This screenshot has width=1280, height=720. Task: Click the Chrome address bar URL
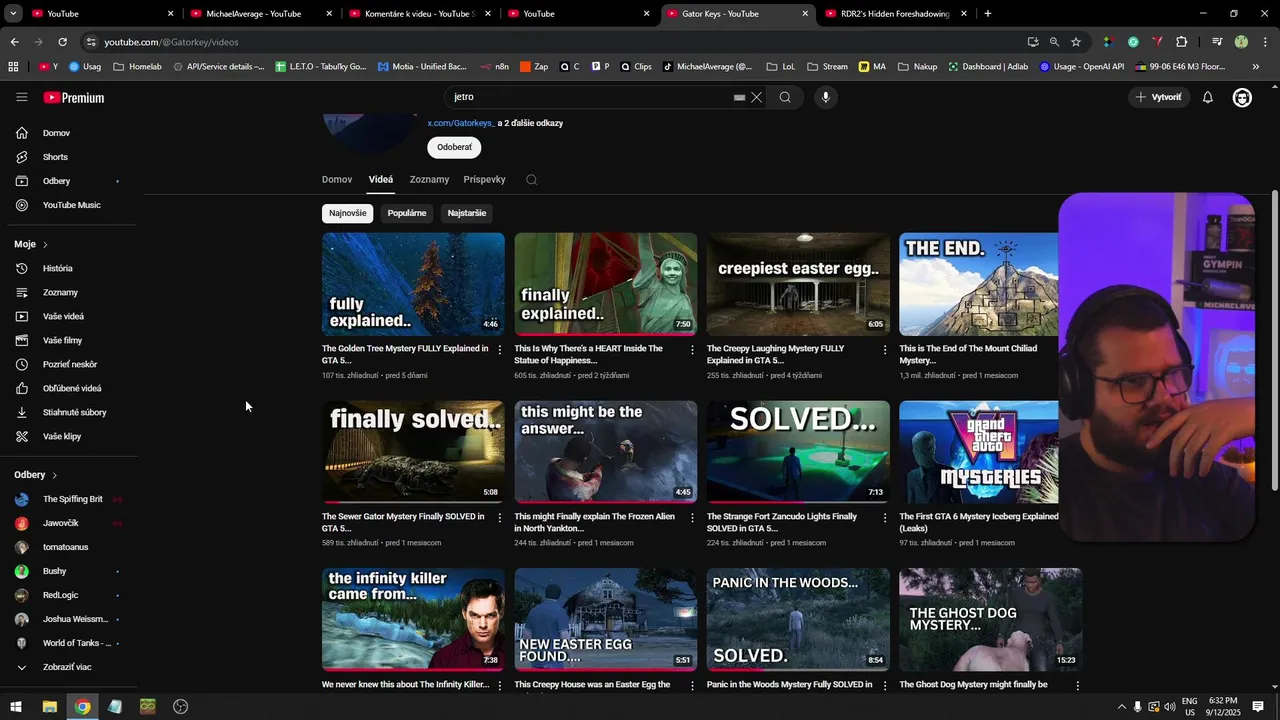pos(171,42)
